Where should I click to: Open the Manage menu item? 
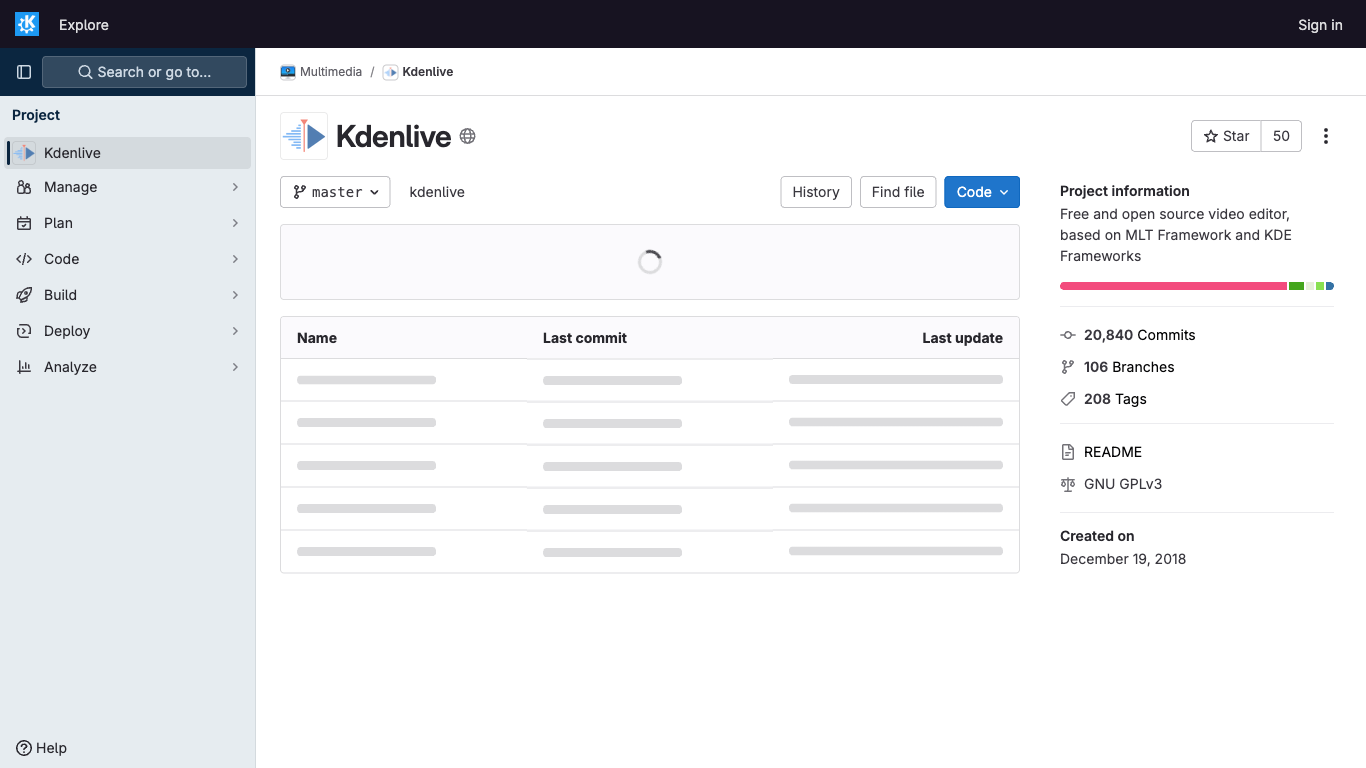[128, 187]
